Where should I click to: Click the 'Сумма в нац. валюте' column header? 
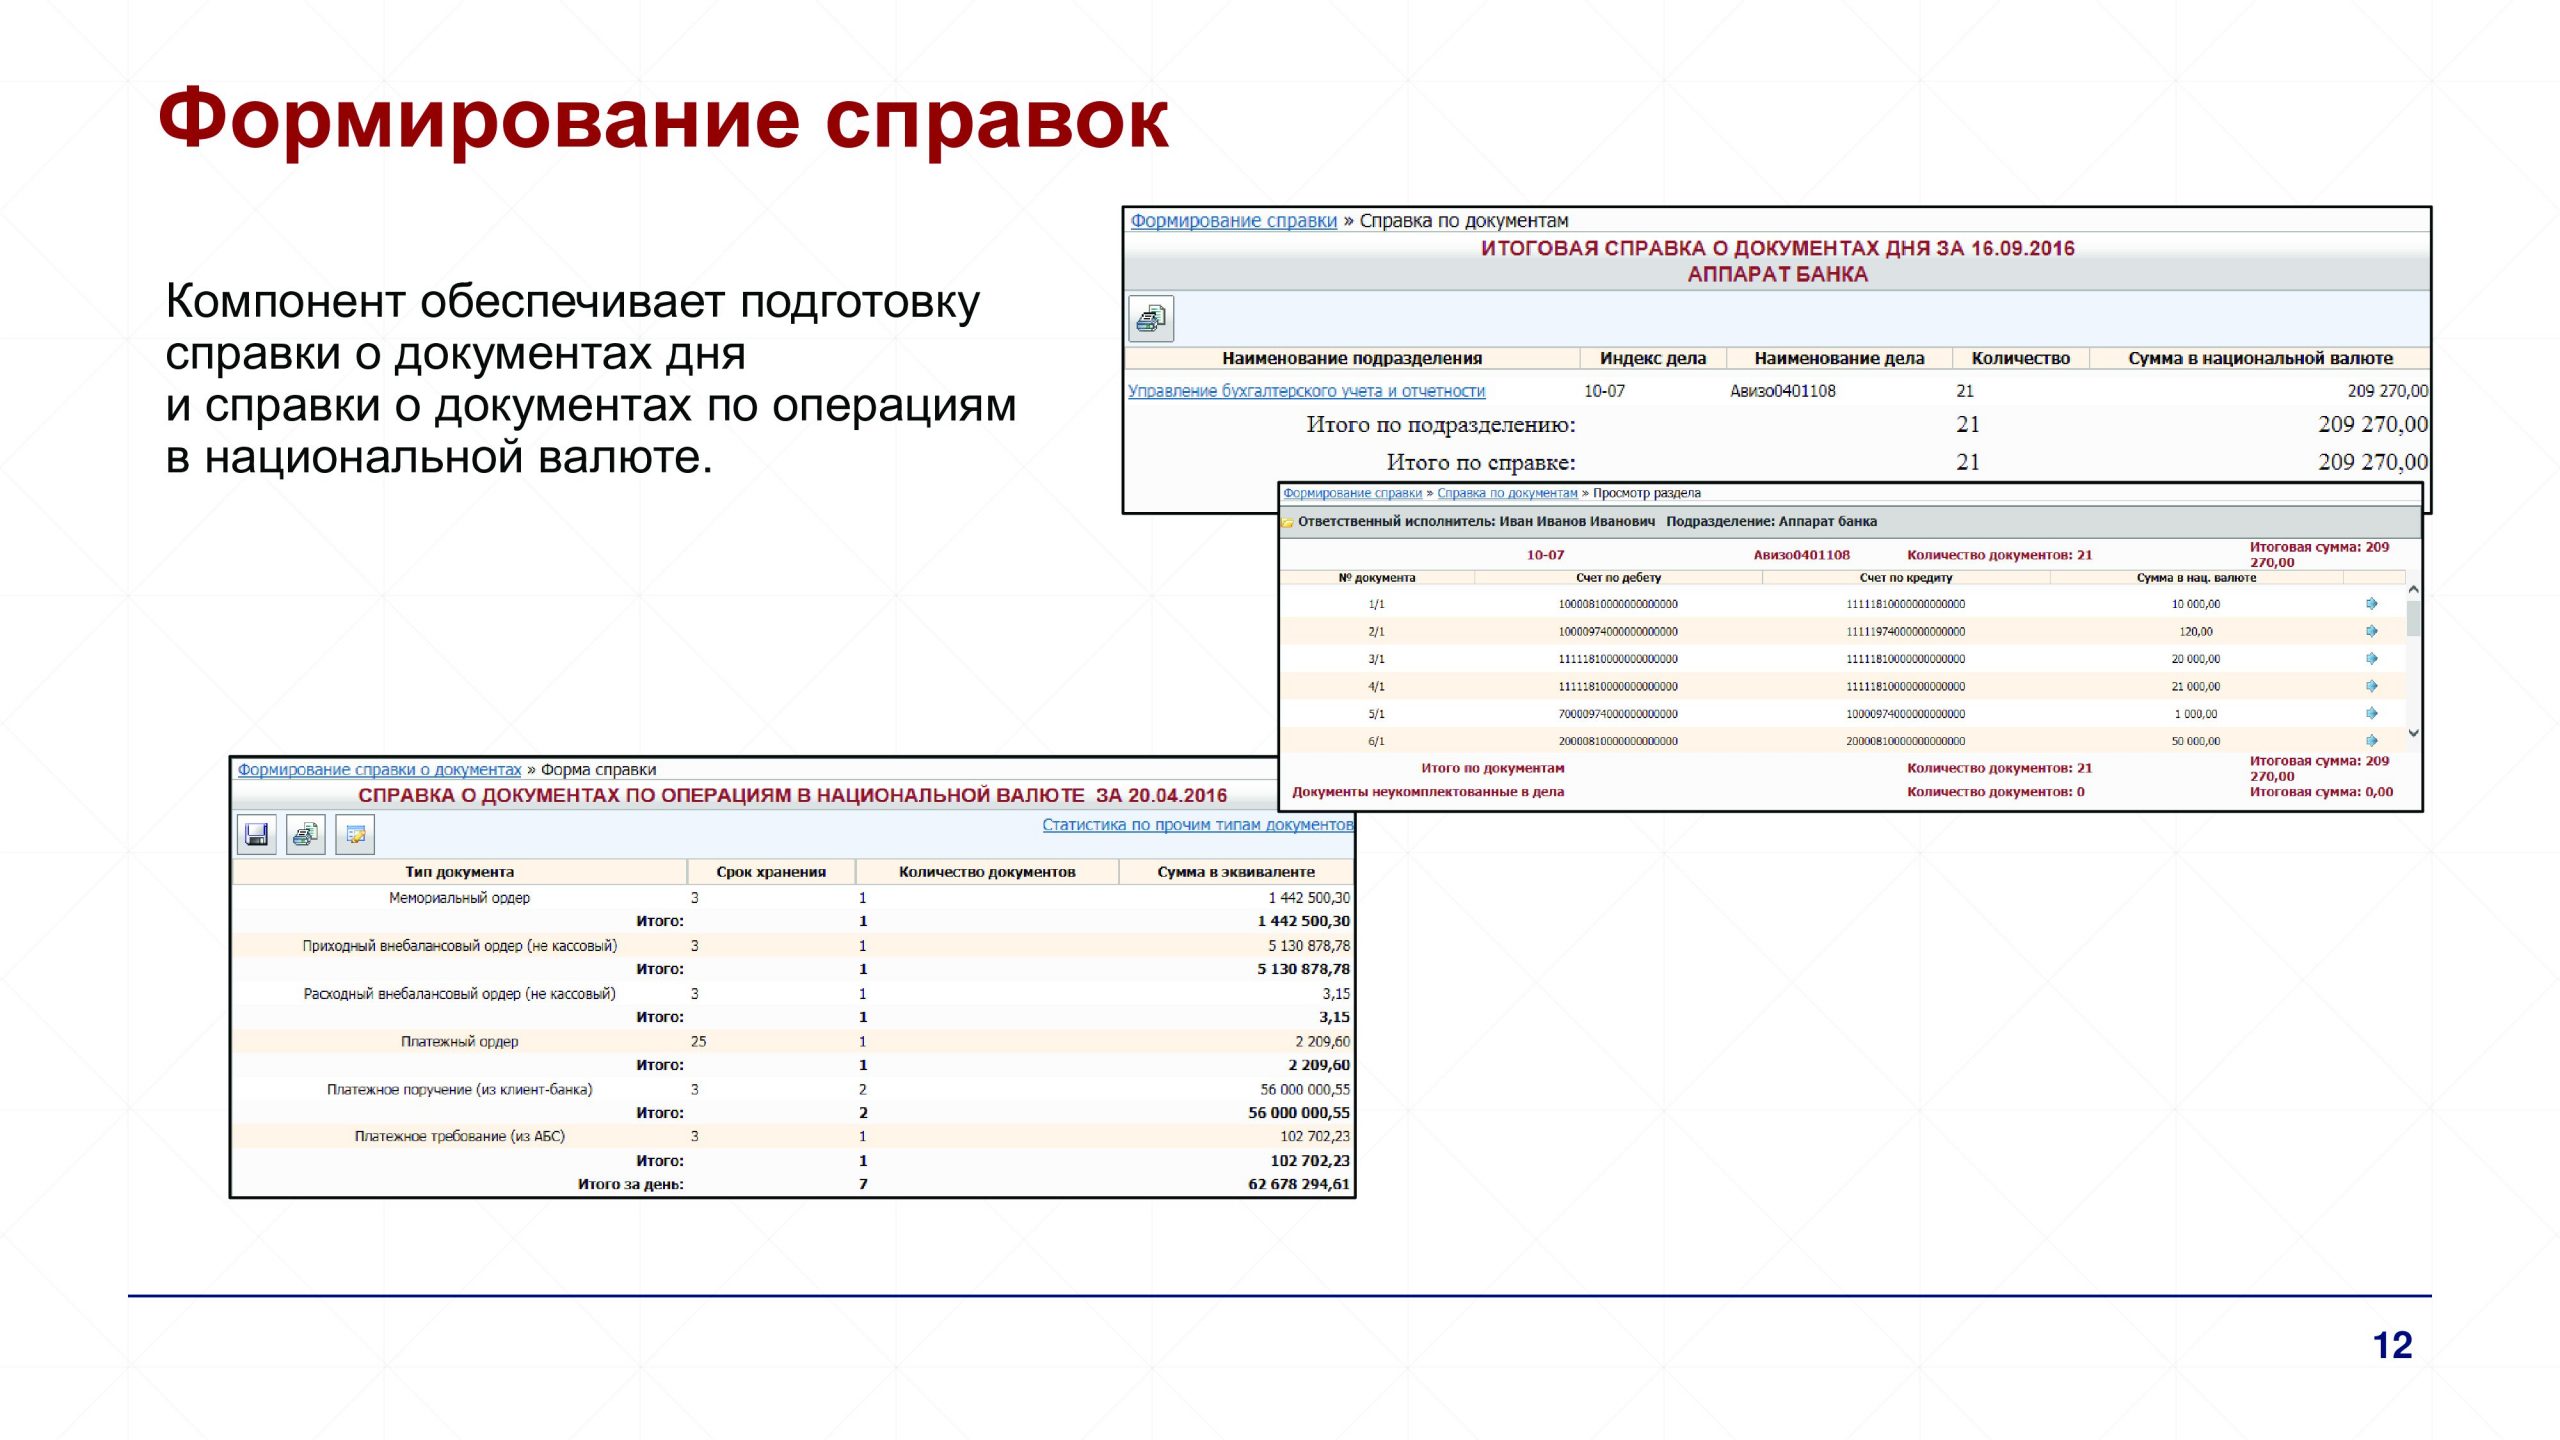(2196, 578)
